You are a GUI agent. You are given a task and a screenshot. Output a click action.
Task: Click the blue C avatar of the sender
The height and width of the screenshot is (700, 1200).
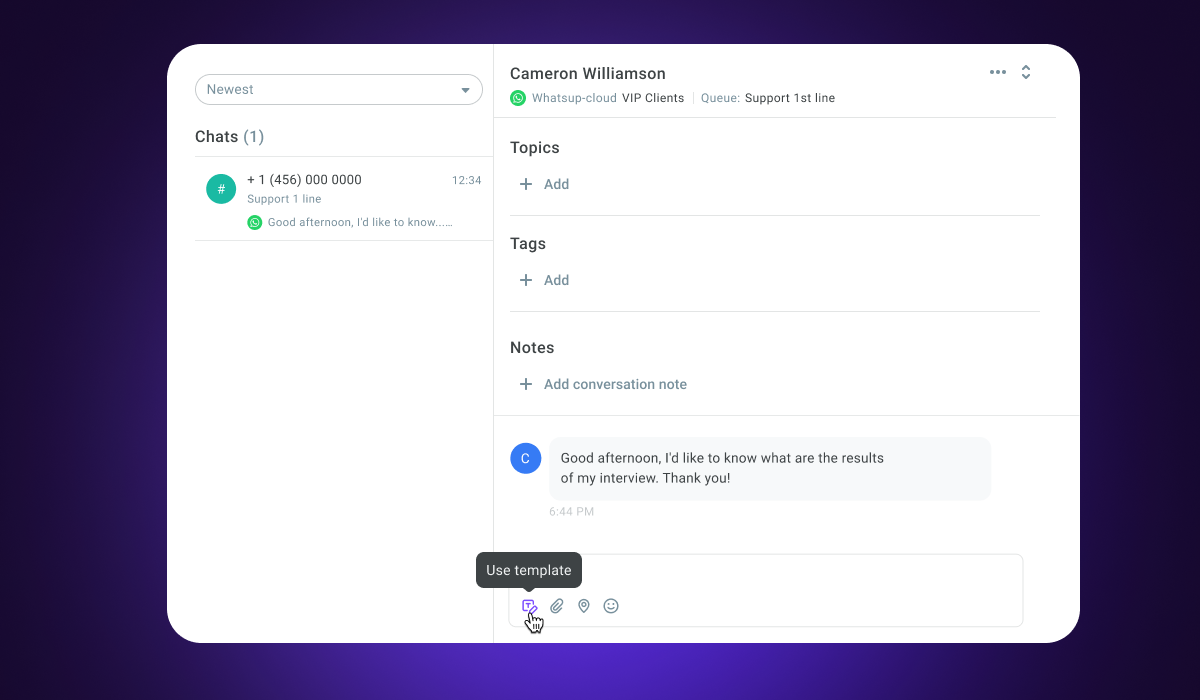click(526, 458)
